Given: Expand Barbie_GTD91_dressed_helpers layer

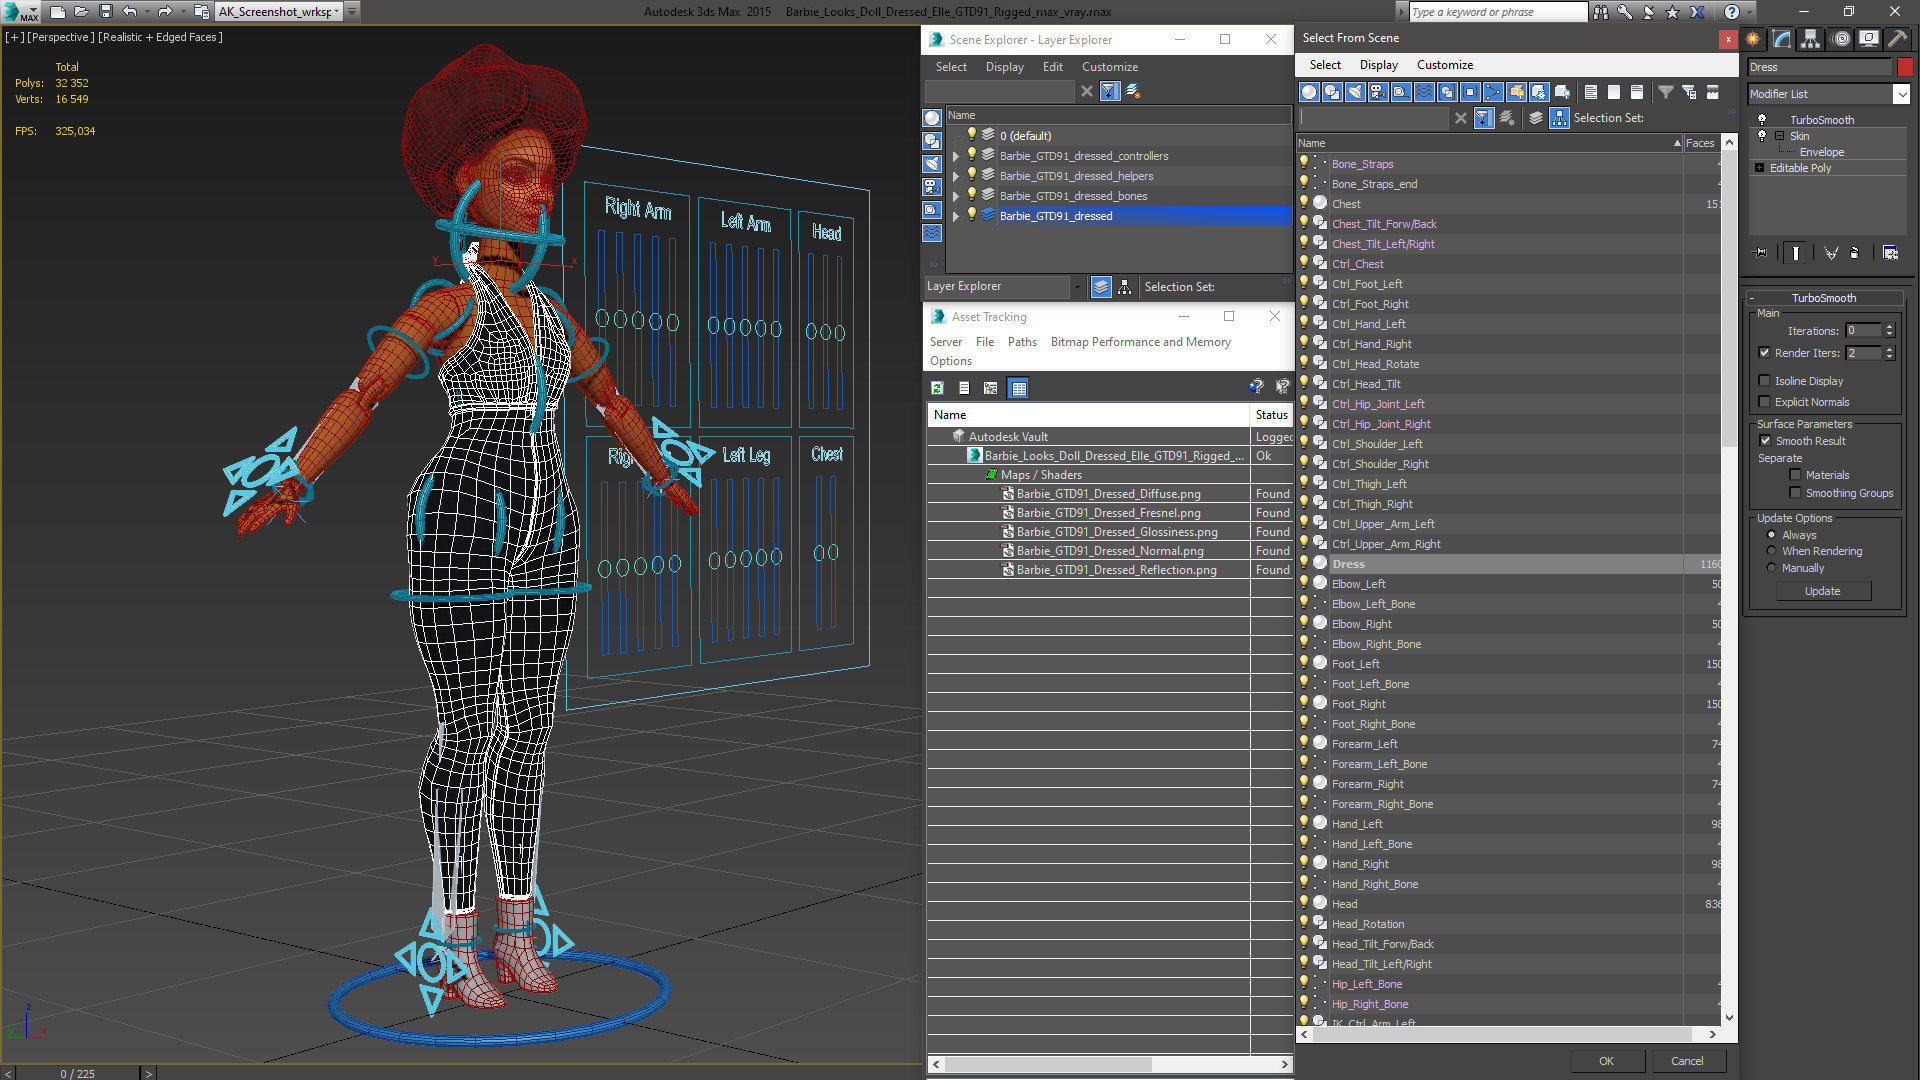Looking at the screenshot, I should [956, 176].
